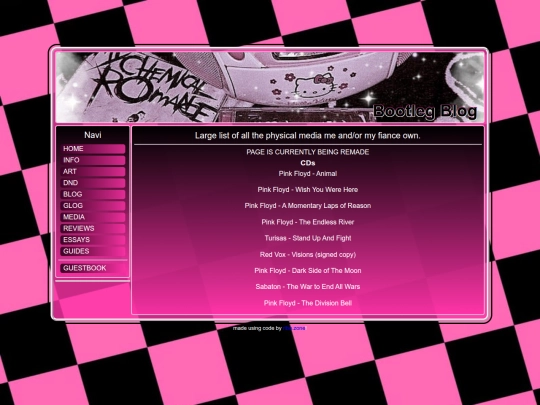The width and height of the screenshot is (540, 405).
Task: Click the MEDIA navigation button
Action: pos(93,217)
